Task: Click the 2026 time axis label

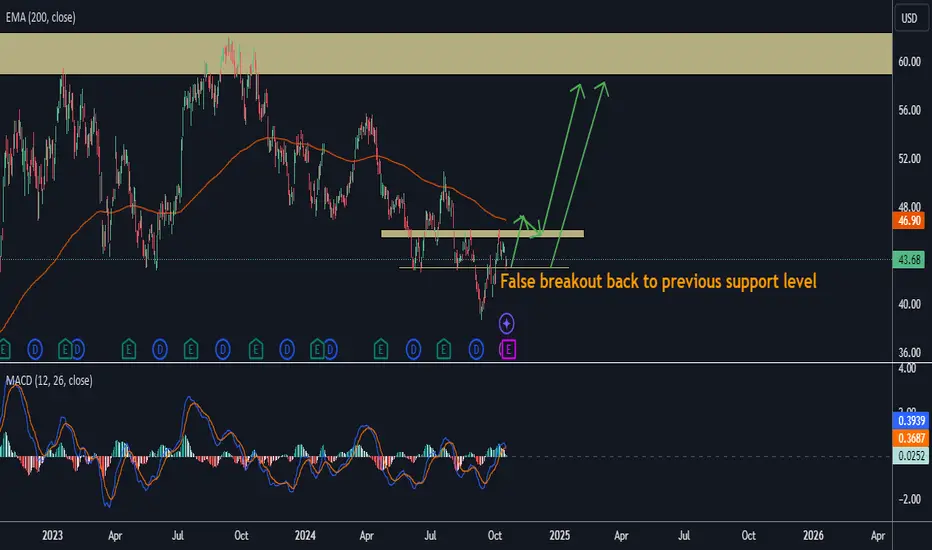Action: pos(813,536)
